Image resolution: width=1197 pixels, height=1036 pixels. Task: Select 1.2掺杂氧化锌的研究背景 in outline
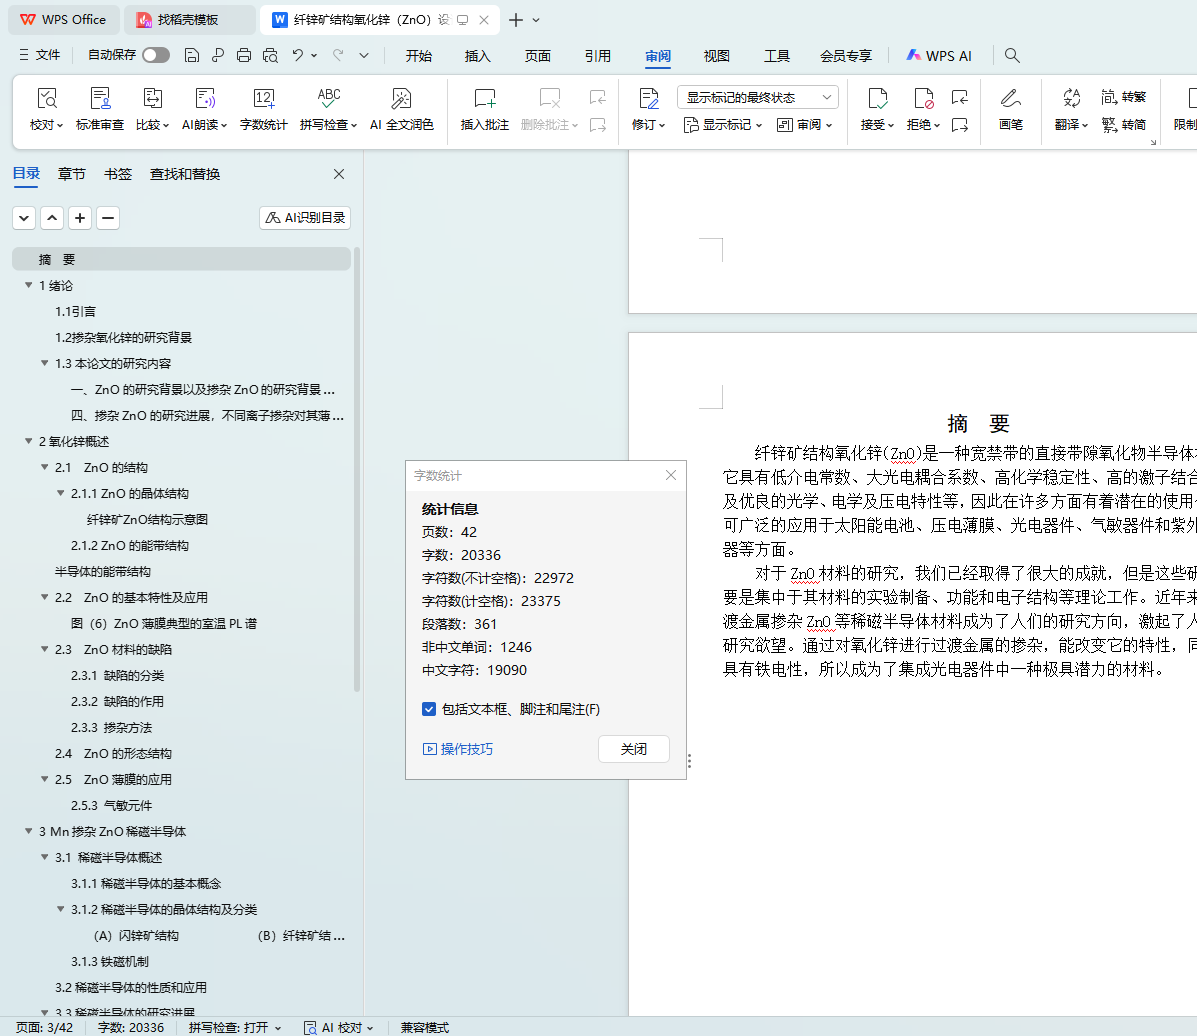(x=123, y=337)
